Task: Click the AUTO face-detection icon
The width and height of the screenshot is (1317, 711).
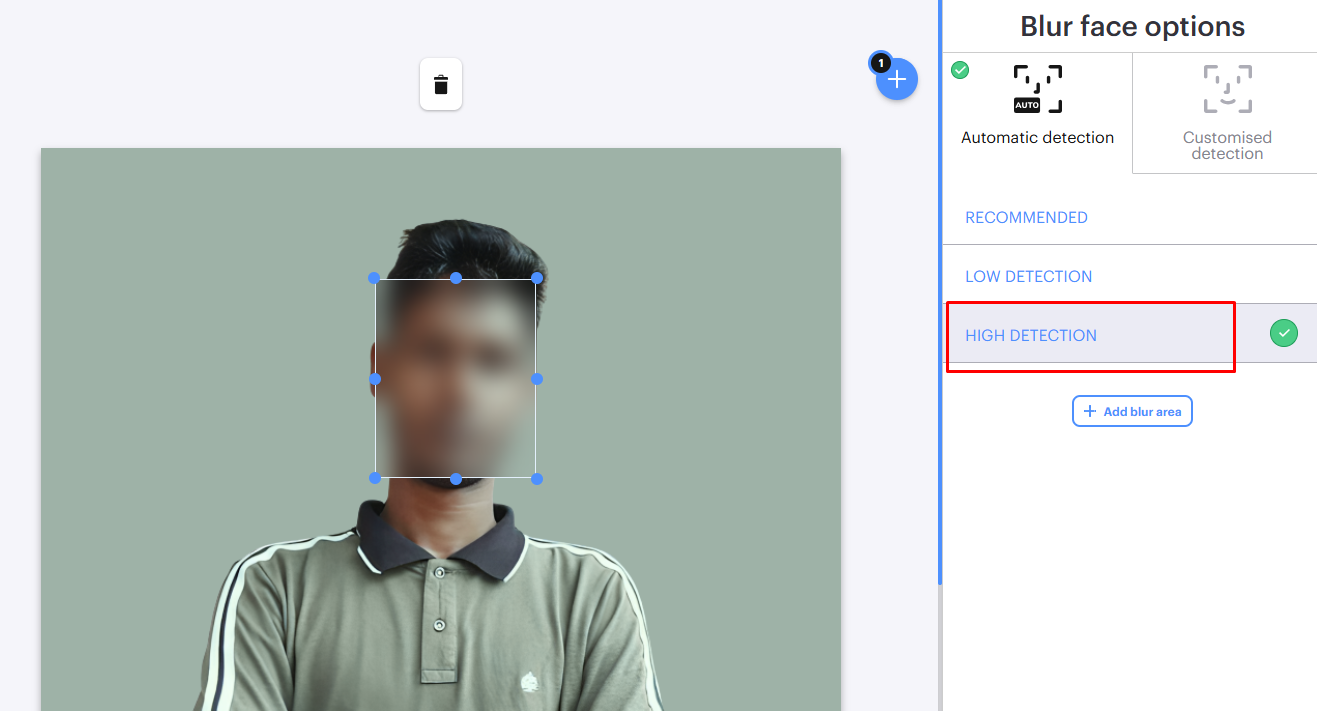Action: click(x=1036, y=88)
